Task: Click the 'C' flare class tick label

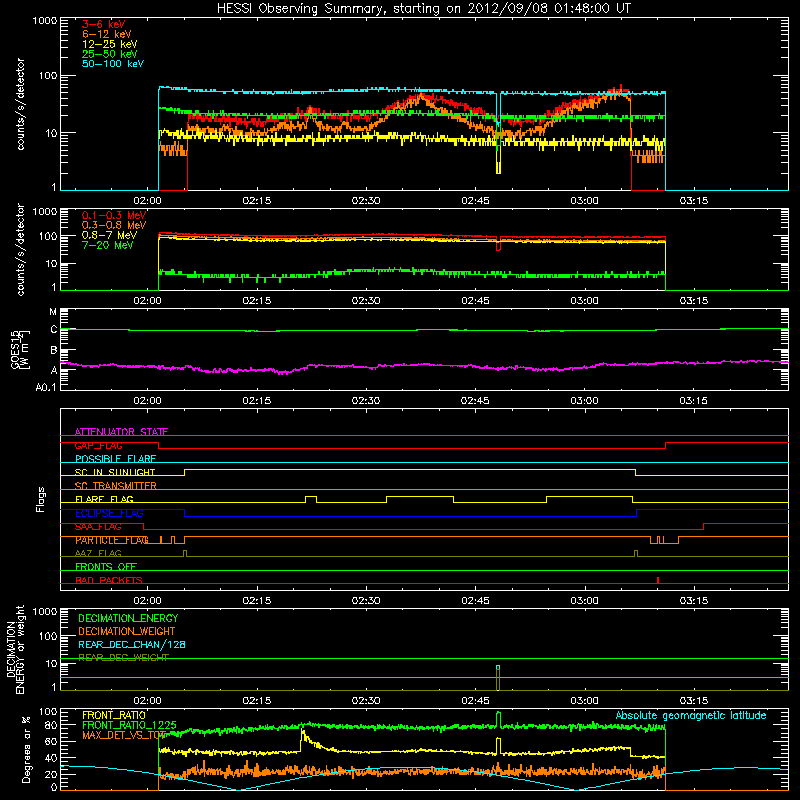Action: click(x=54, y=330)
